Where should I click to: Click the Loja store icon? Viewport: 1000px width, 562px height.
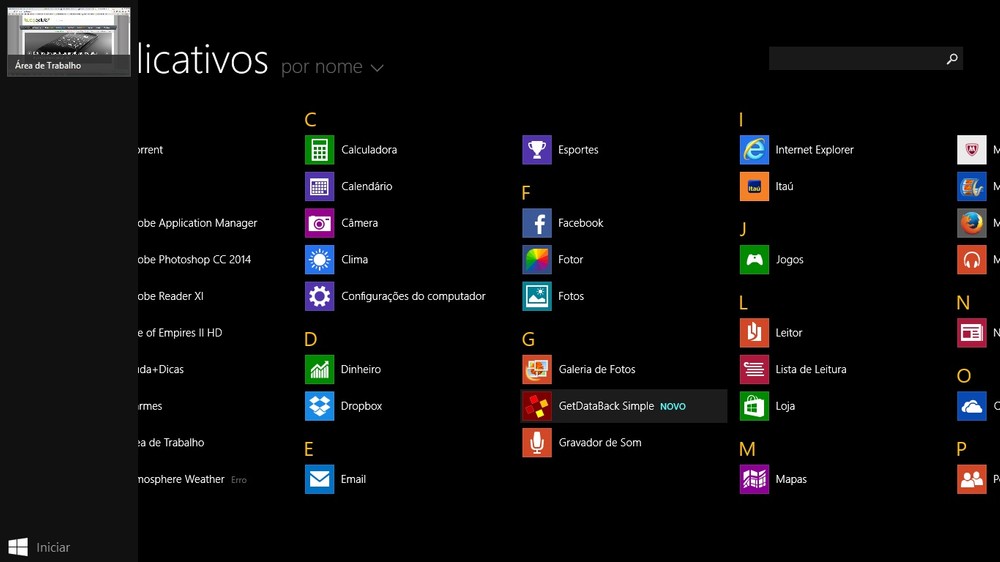(x=754, y=406)
